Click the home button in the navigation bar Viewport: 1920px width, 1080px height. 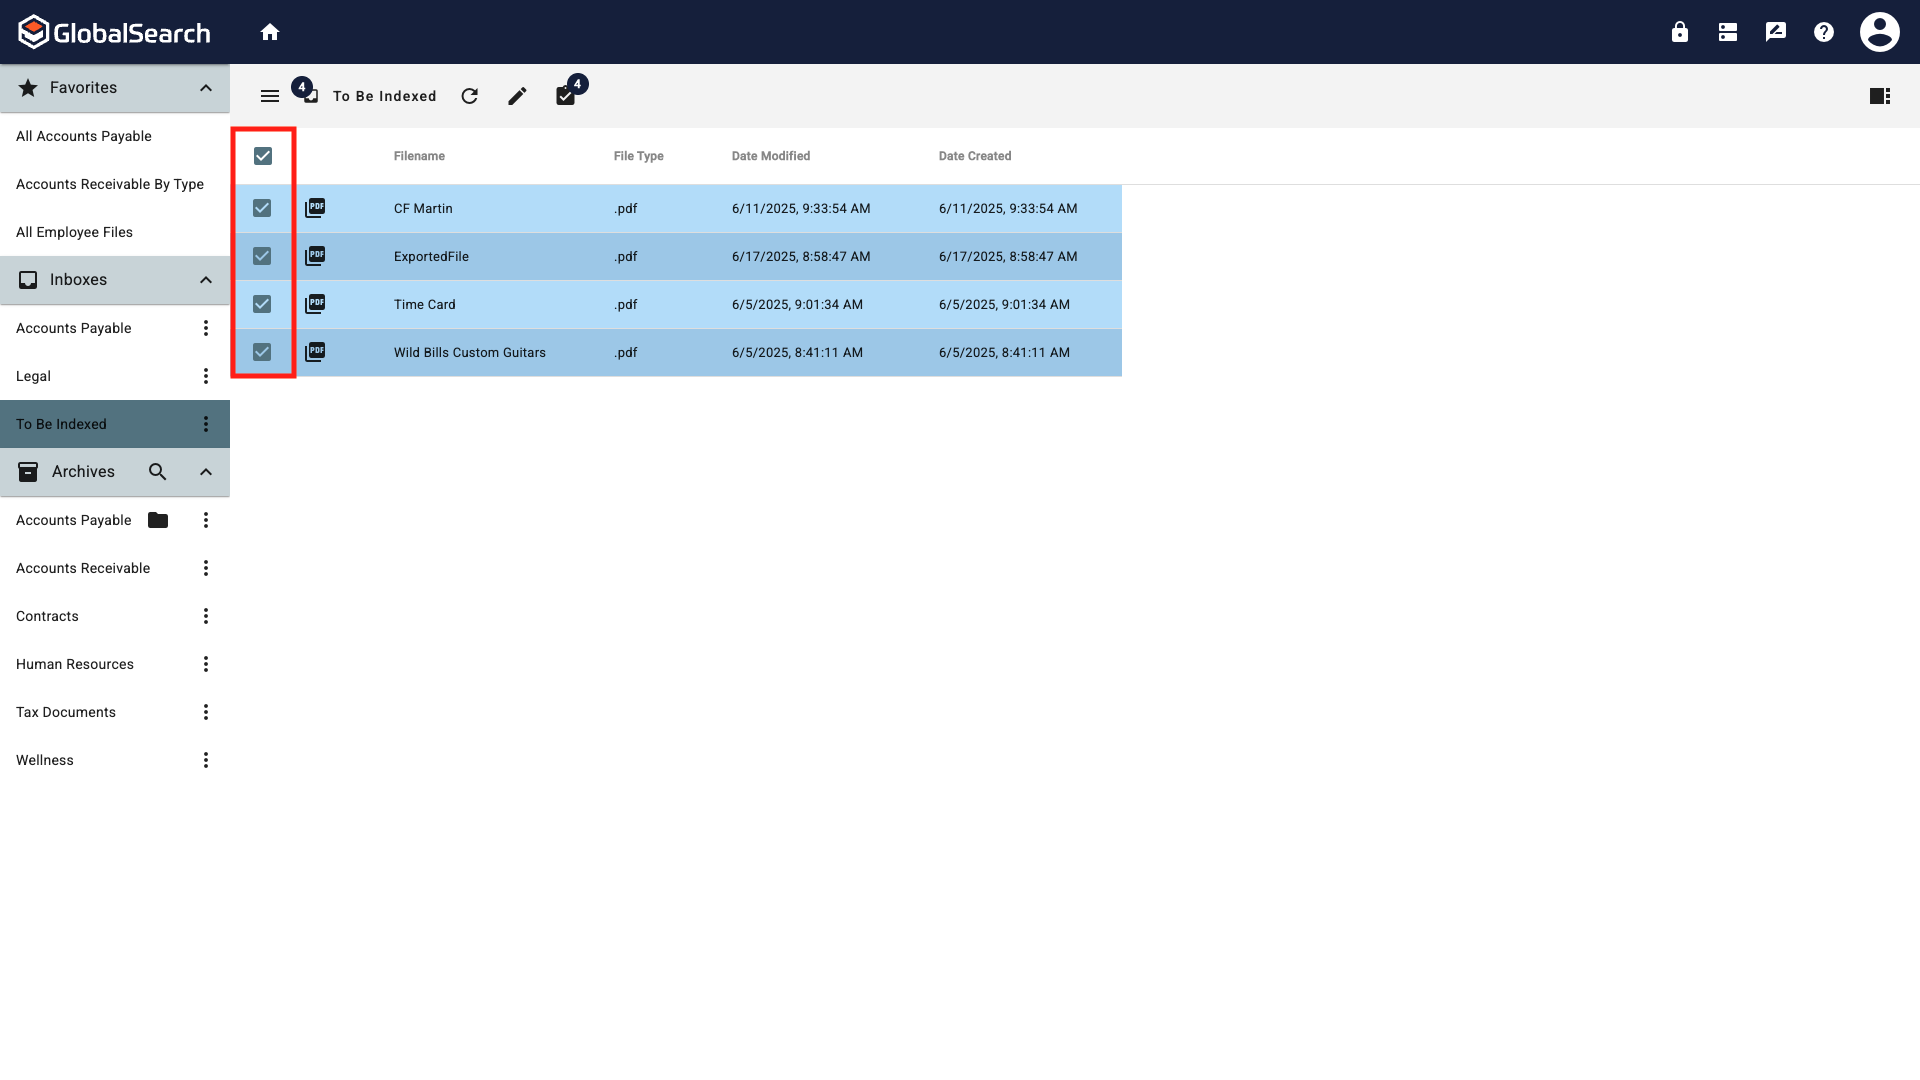[x=270, y=31]
